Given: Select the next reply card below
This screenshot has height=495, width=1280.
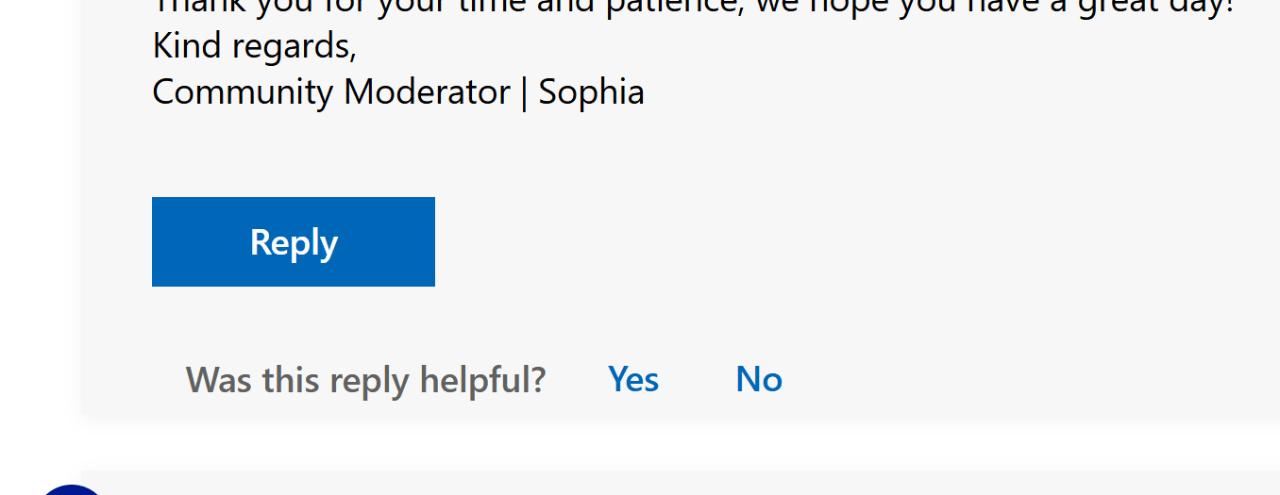Looking at the screenshot, I should pos(680,482).
